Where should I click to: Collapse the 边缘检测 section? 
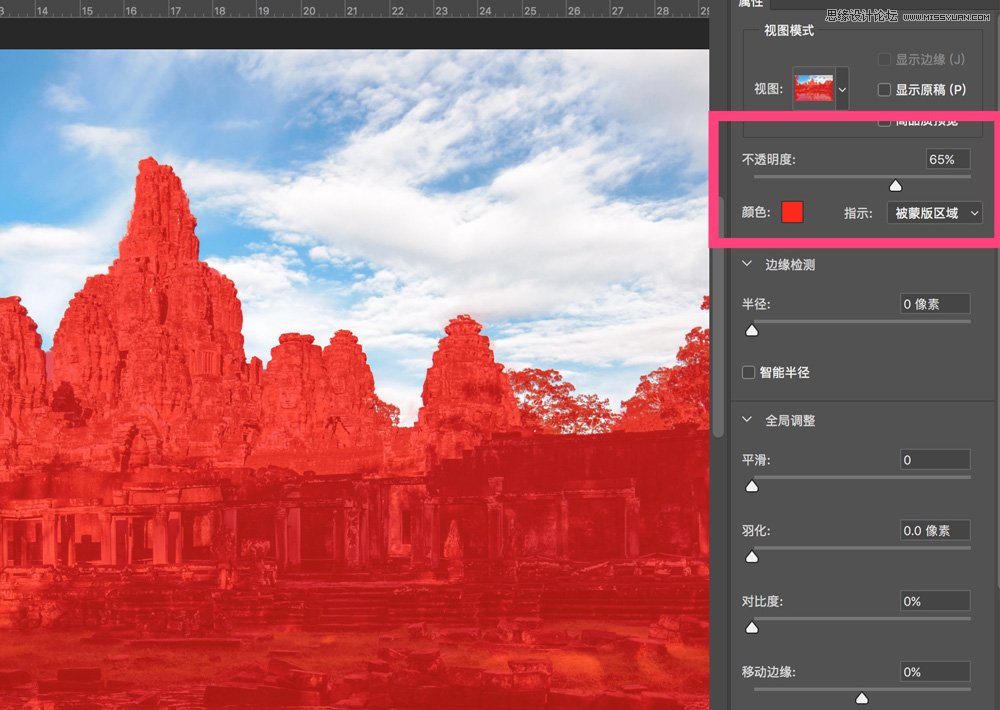(x=746, y=263)
